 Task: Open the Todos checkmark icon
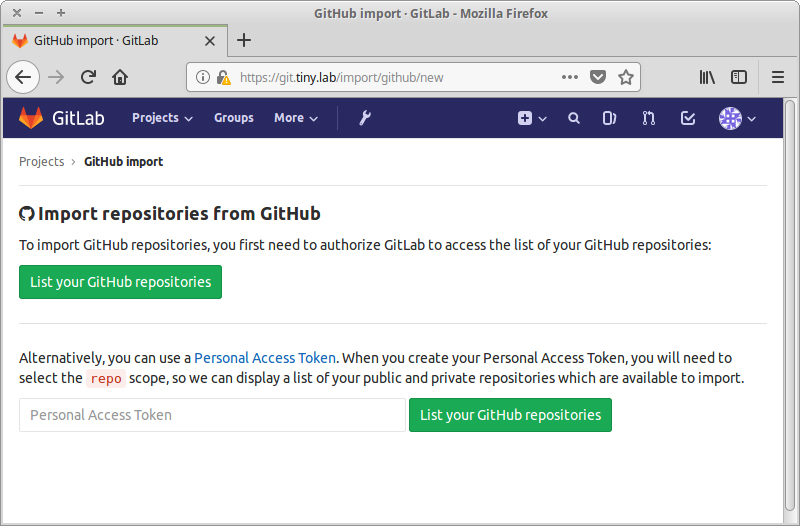click(x=688, y=118)
